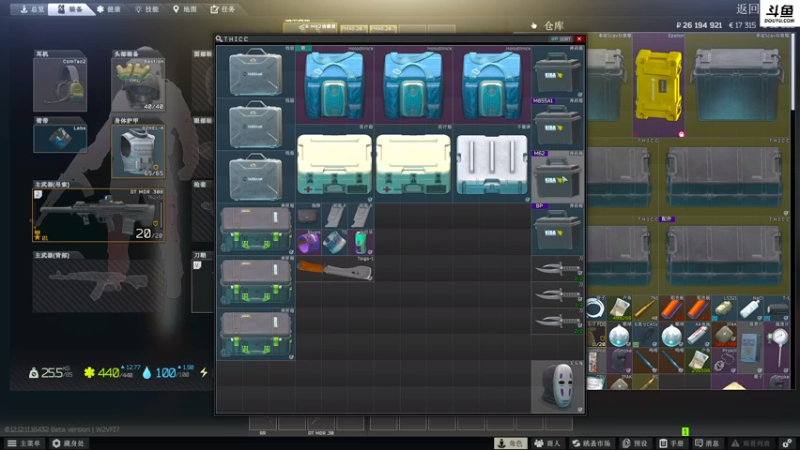This screenshot has width=800, height=450.
Task: Select the topmost documents case in THICC
Action: 256,72
